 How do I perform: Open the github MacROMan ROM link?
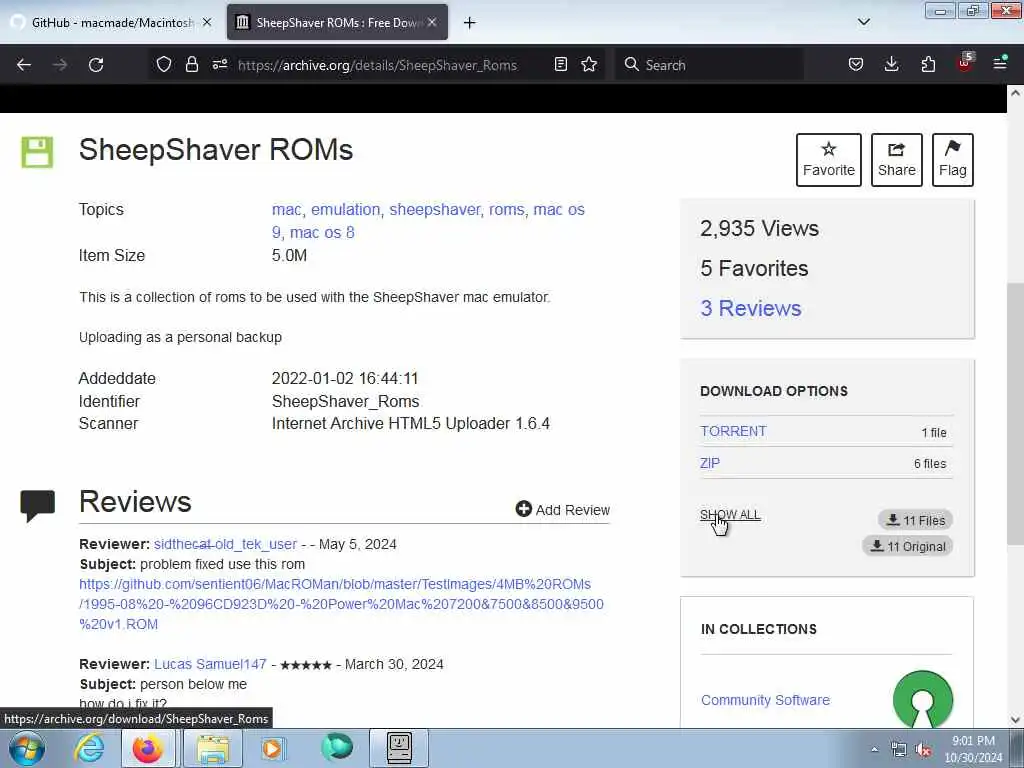(341, 604)
